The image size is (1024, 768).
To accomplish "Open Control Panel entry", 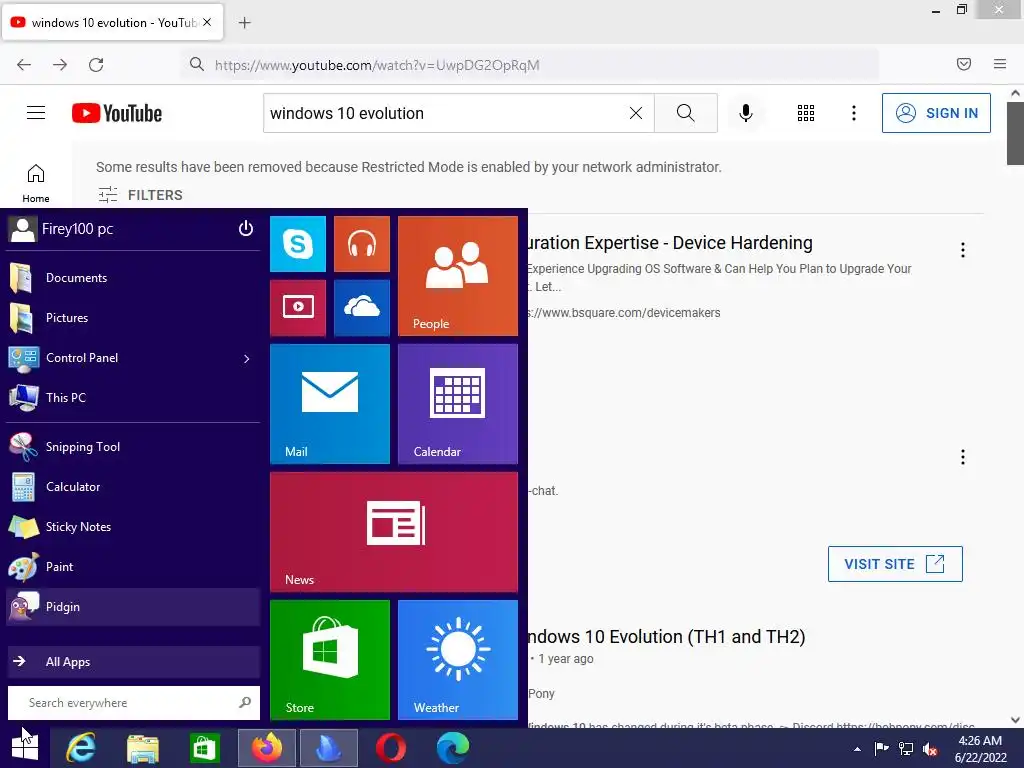I will (x=133, y=358).
